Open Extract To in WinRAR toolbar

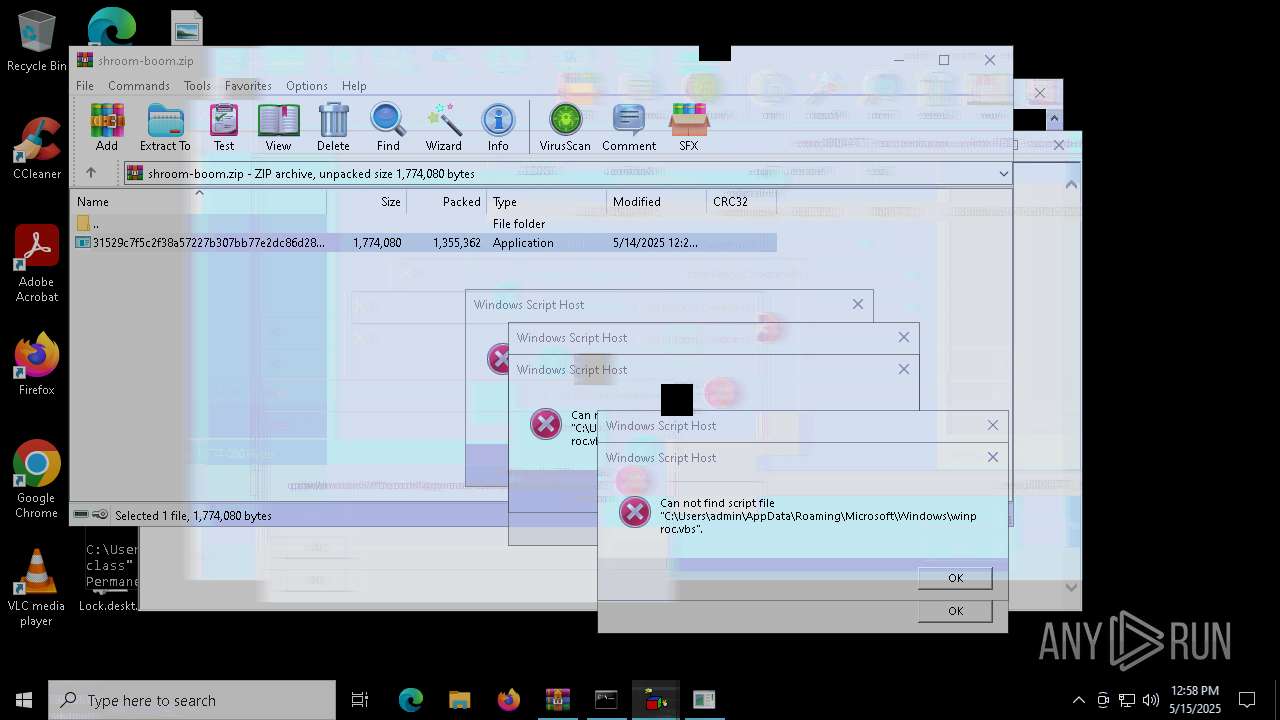pyautogui.click(x=165, y=127)
